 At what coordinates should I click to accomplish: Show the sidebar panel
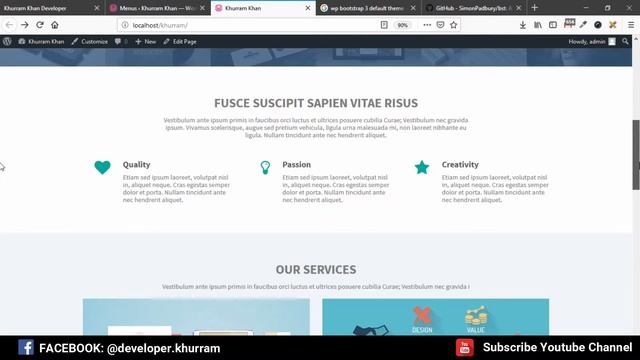pos(553,25)
